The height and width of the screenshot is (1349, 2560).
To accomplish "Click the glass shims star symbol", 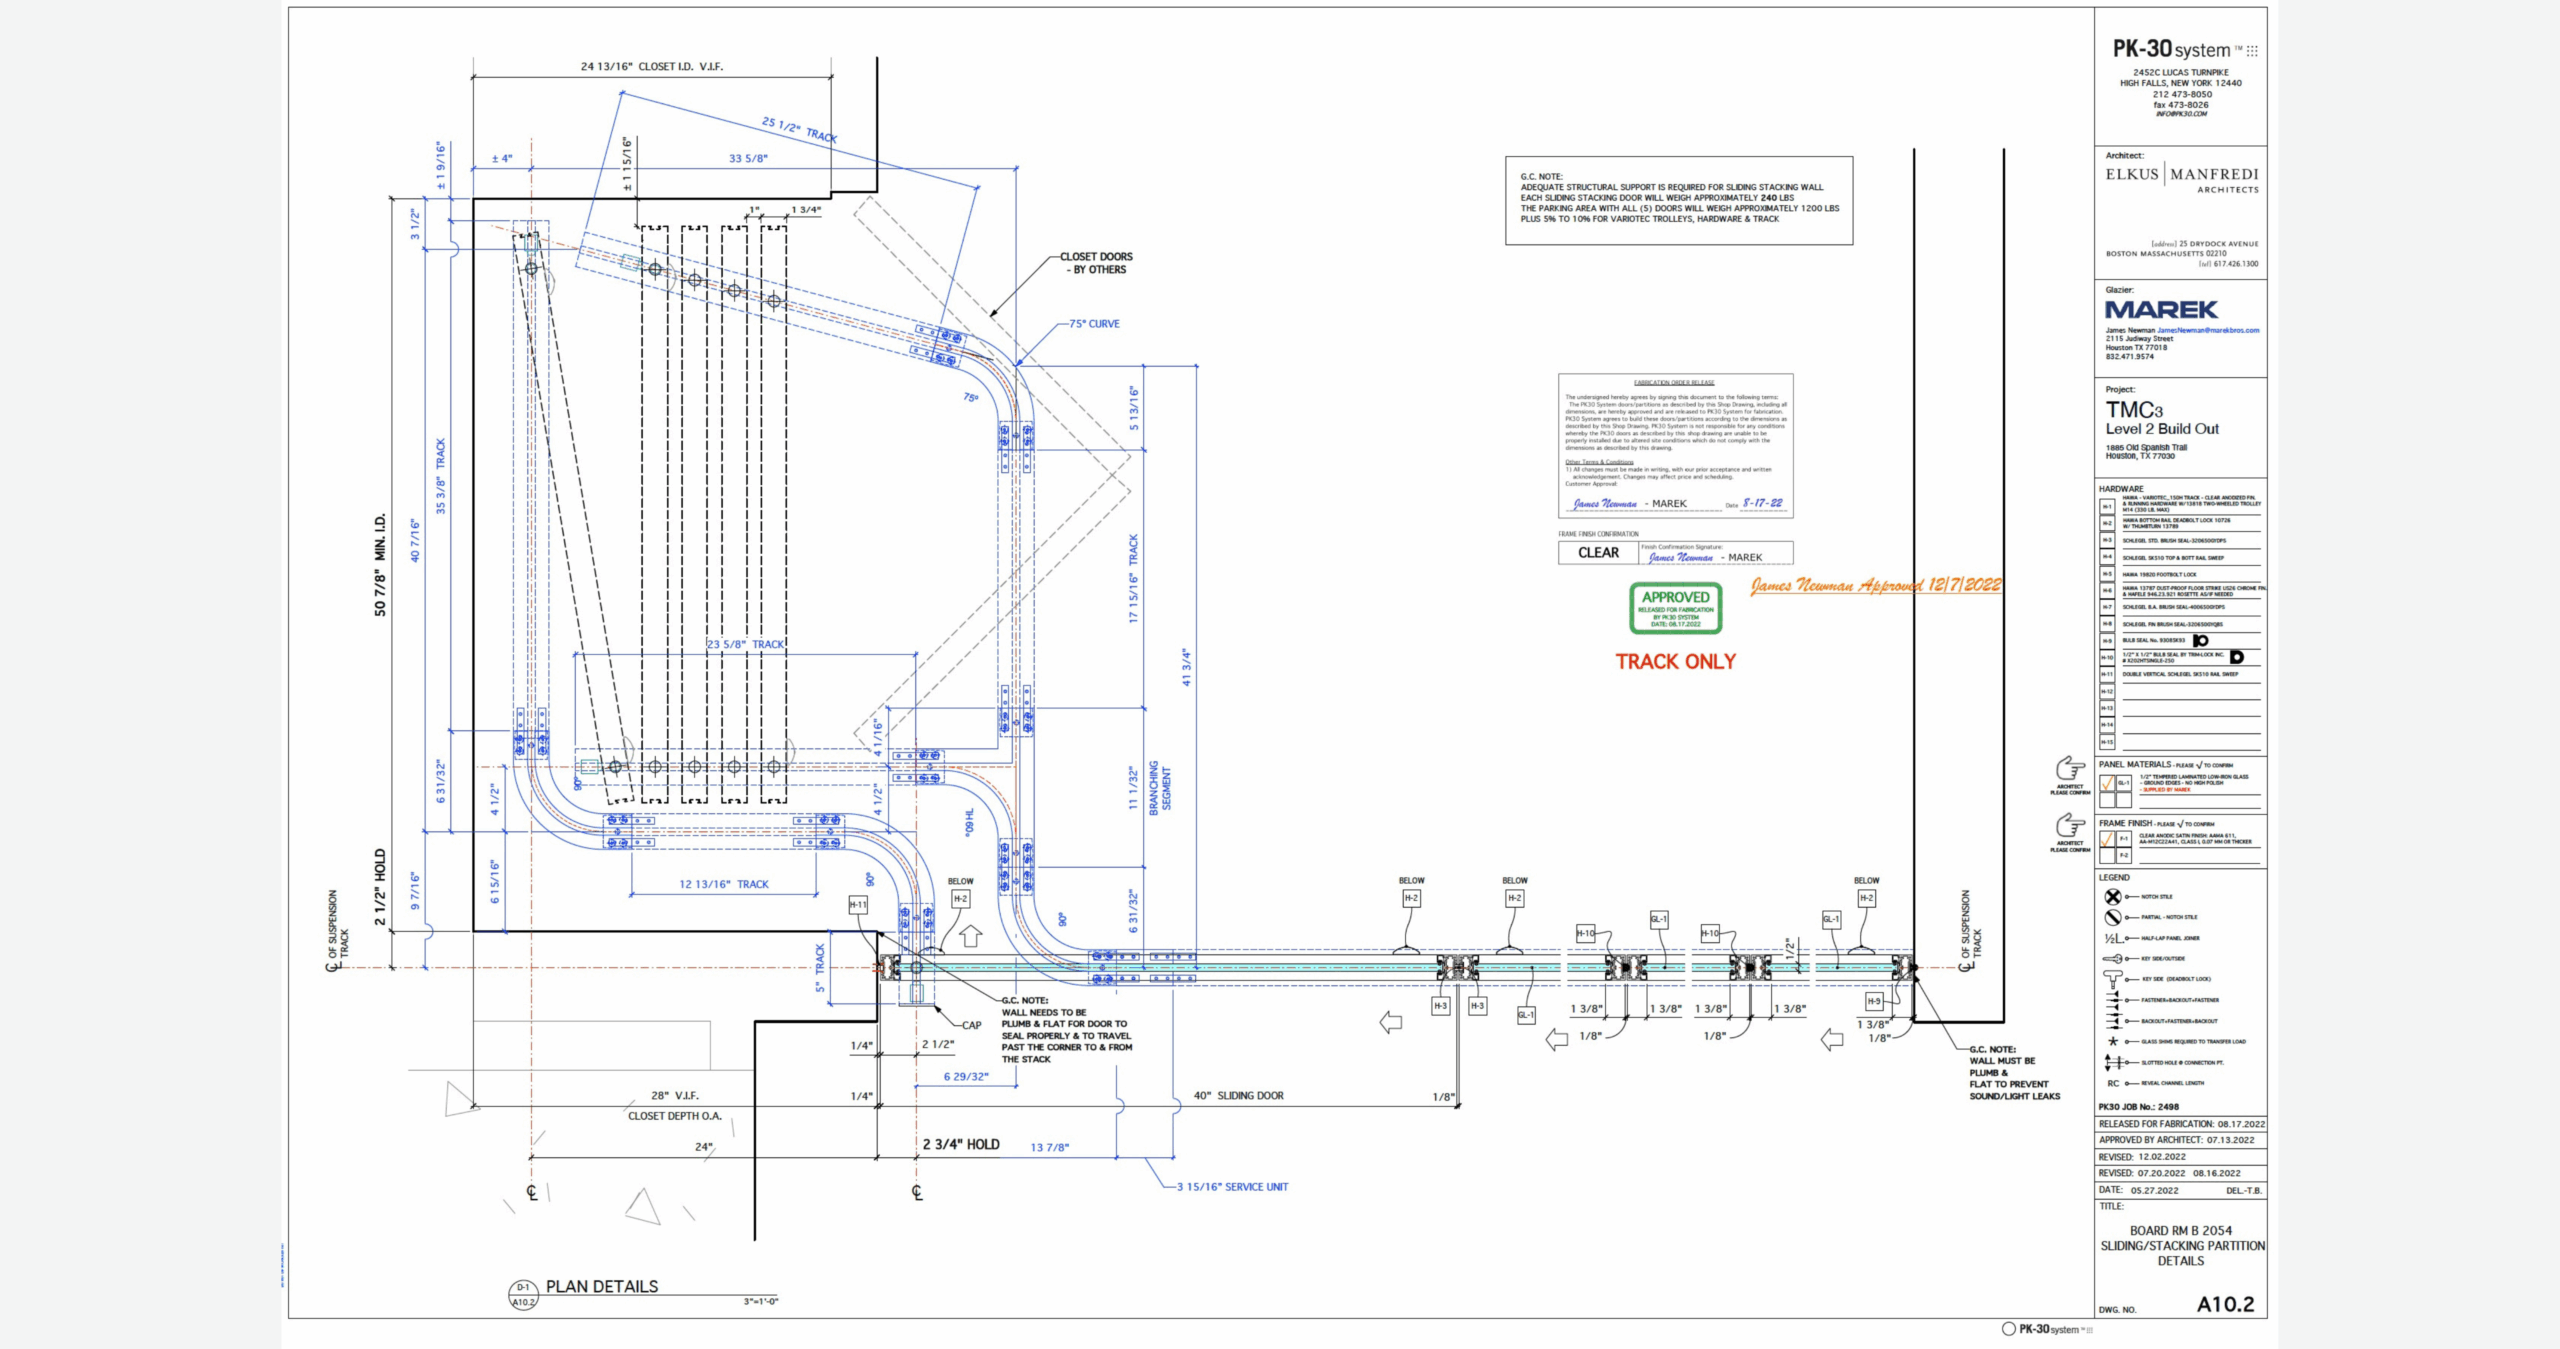I will click(2113, 1041).
